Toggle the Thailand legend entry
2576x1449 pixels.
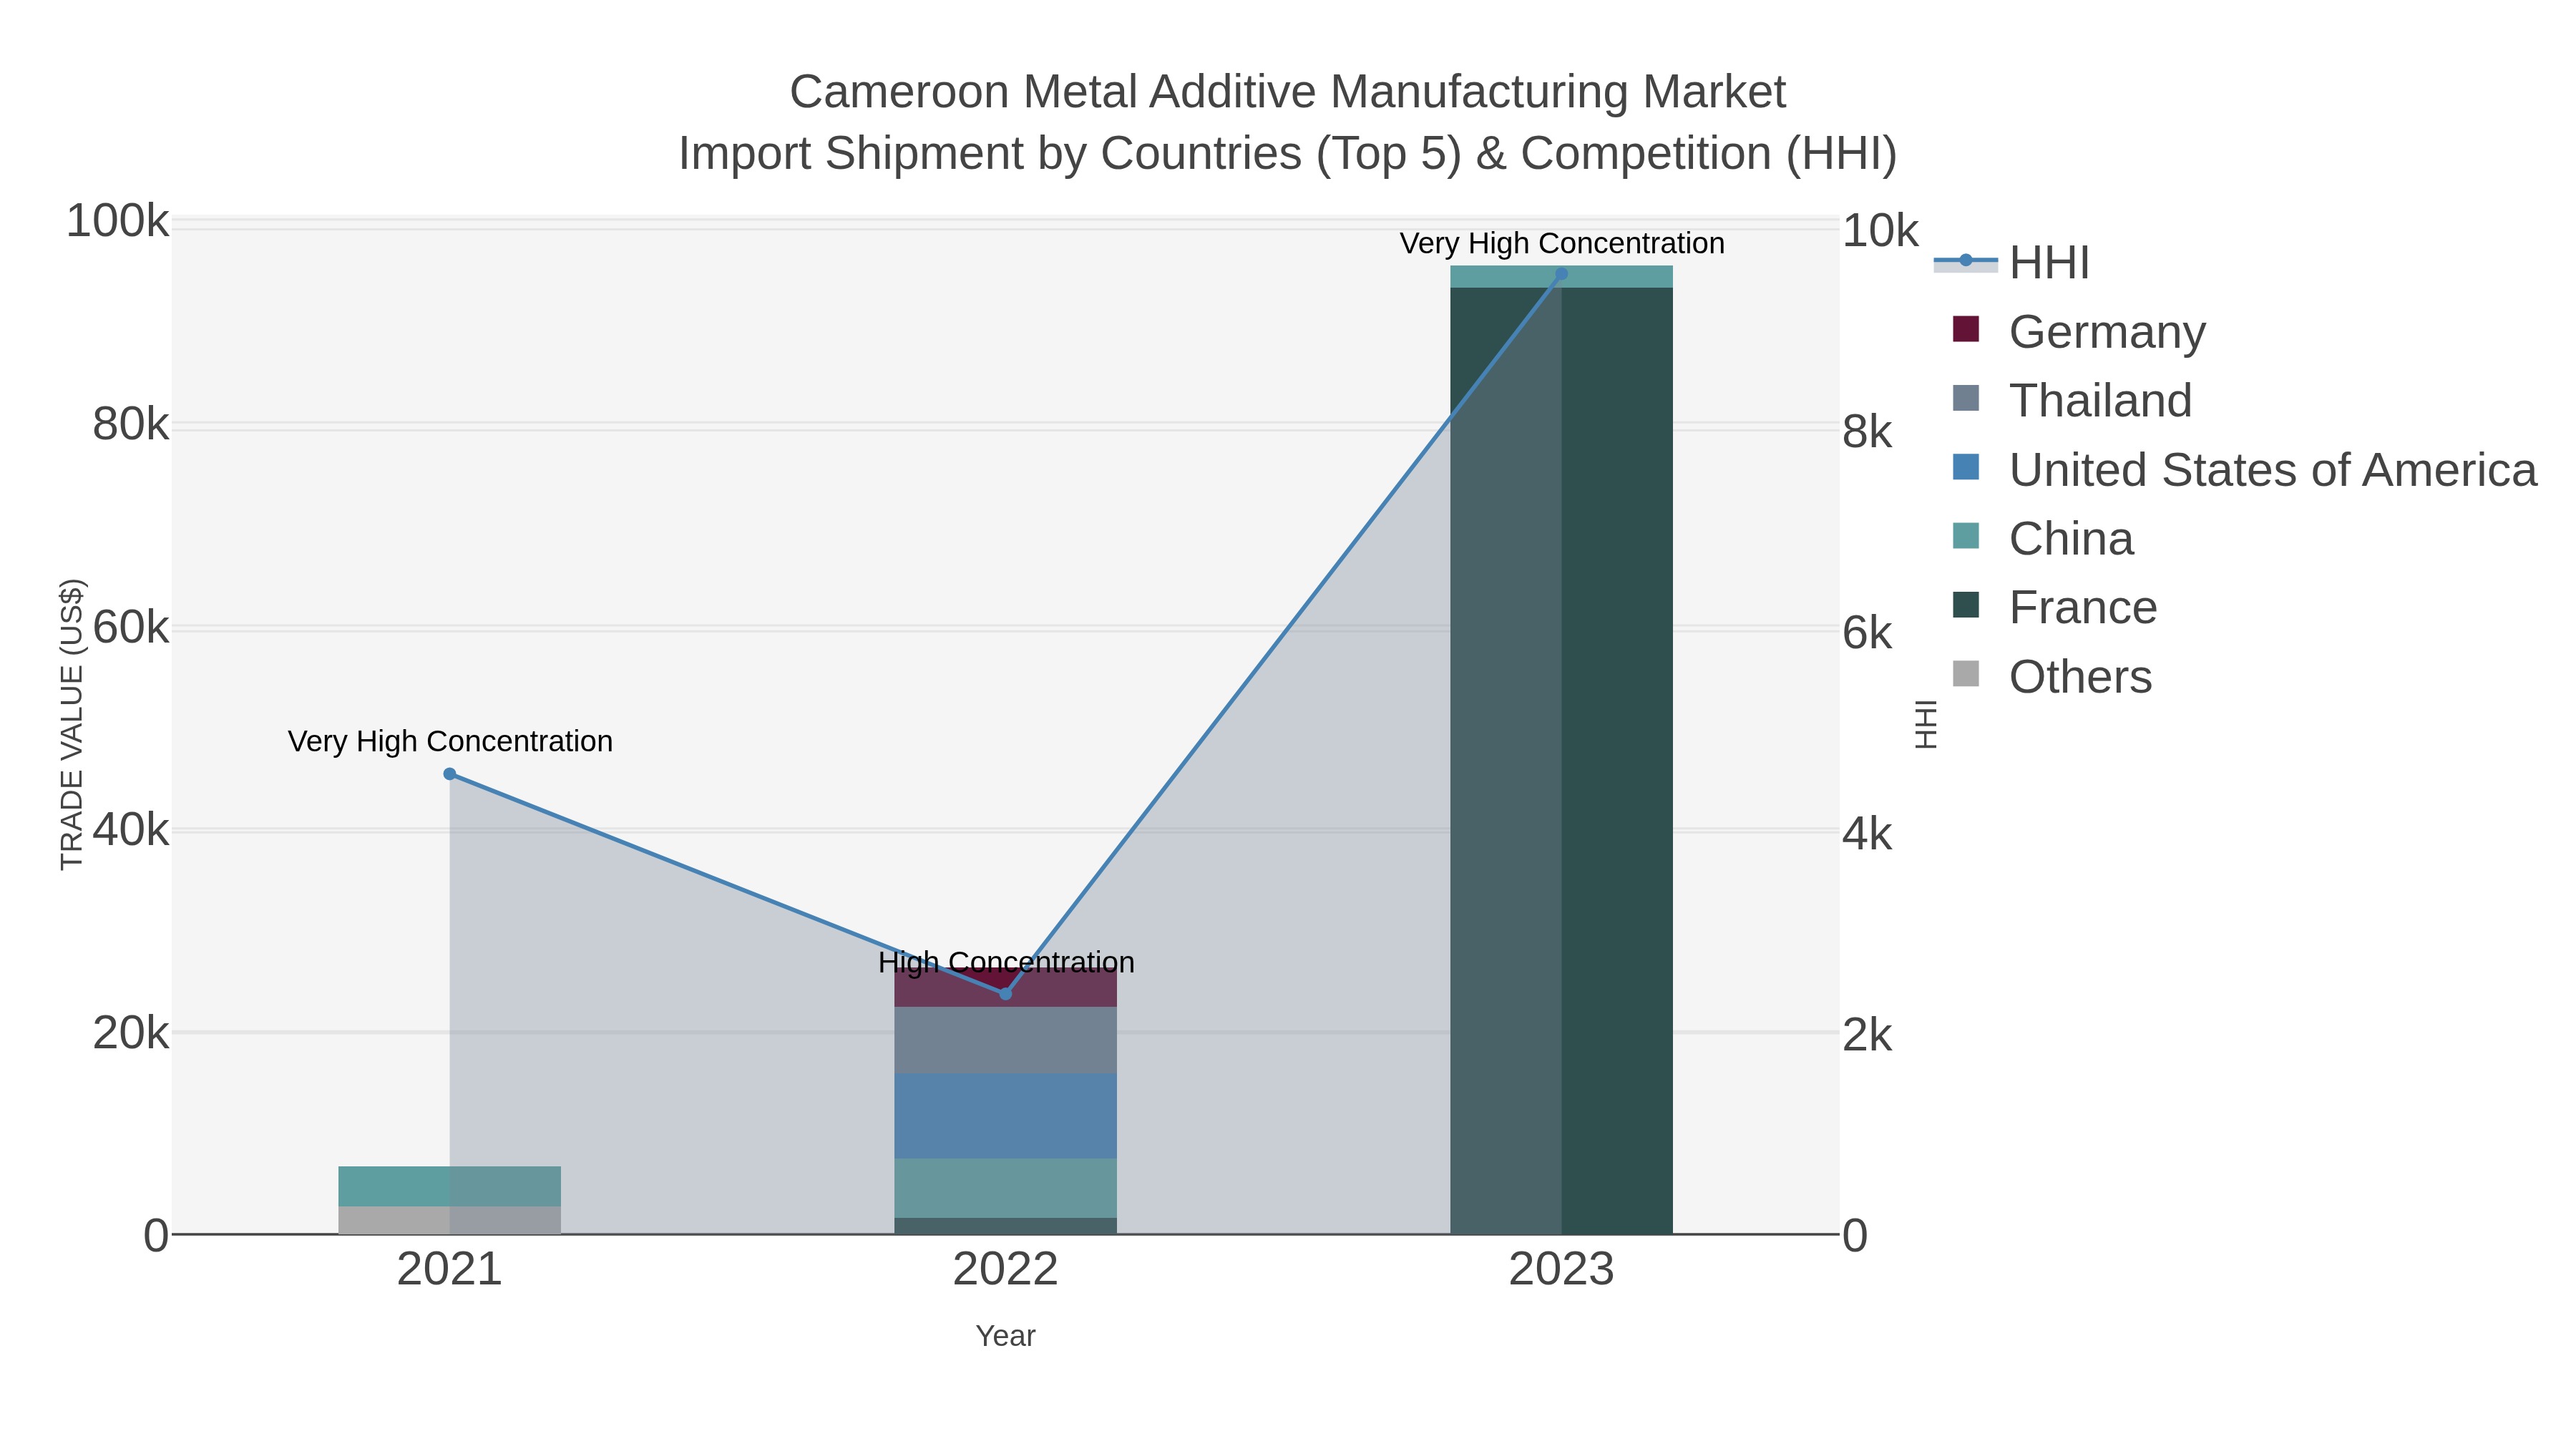tap(2072, 400)
